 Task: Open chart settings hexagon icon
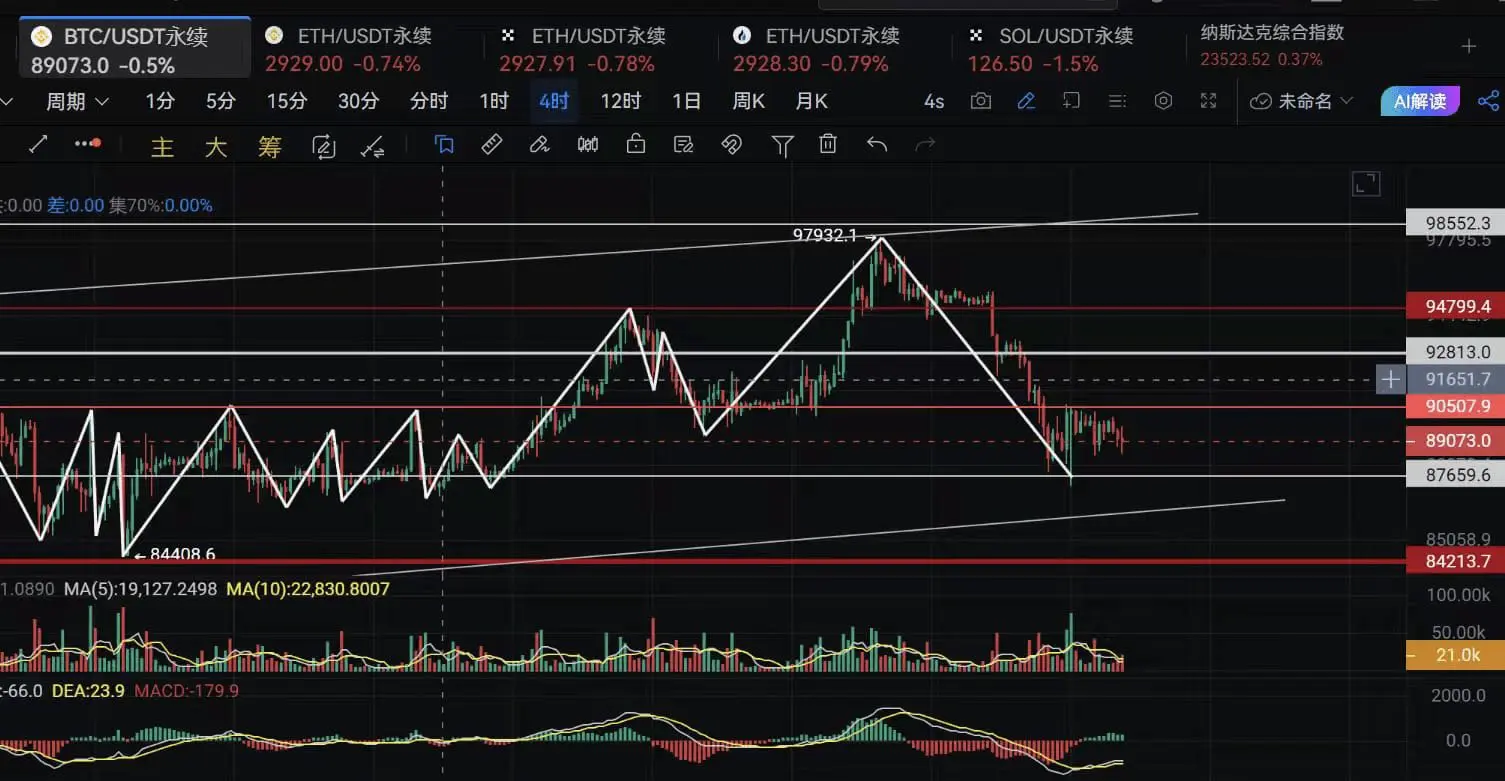(x=1163, y=101)
